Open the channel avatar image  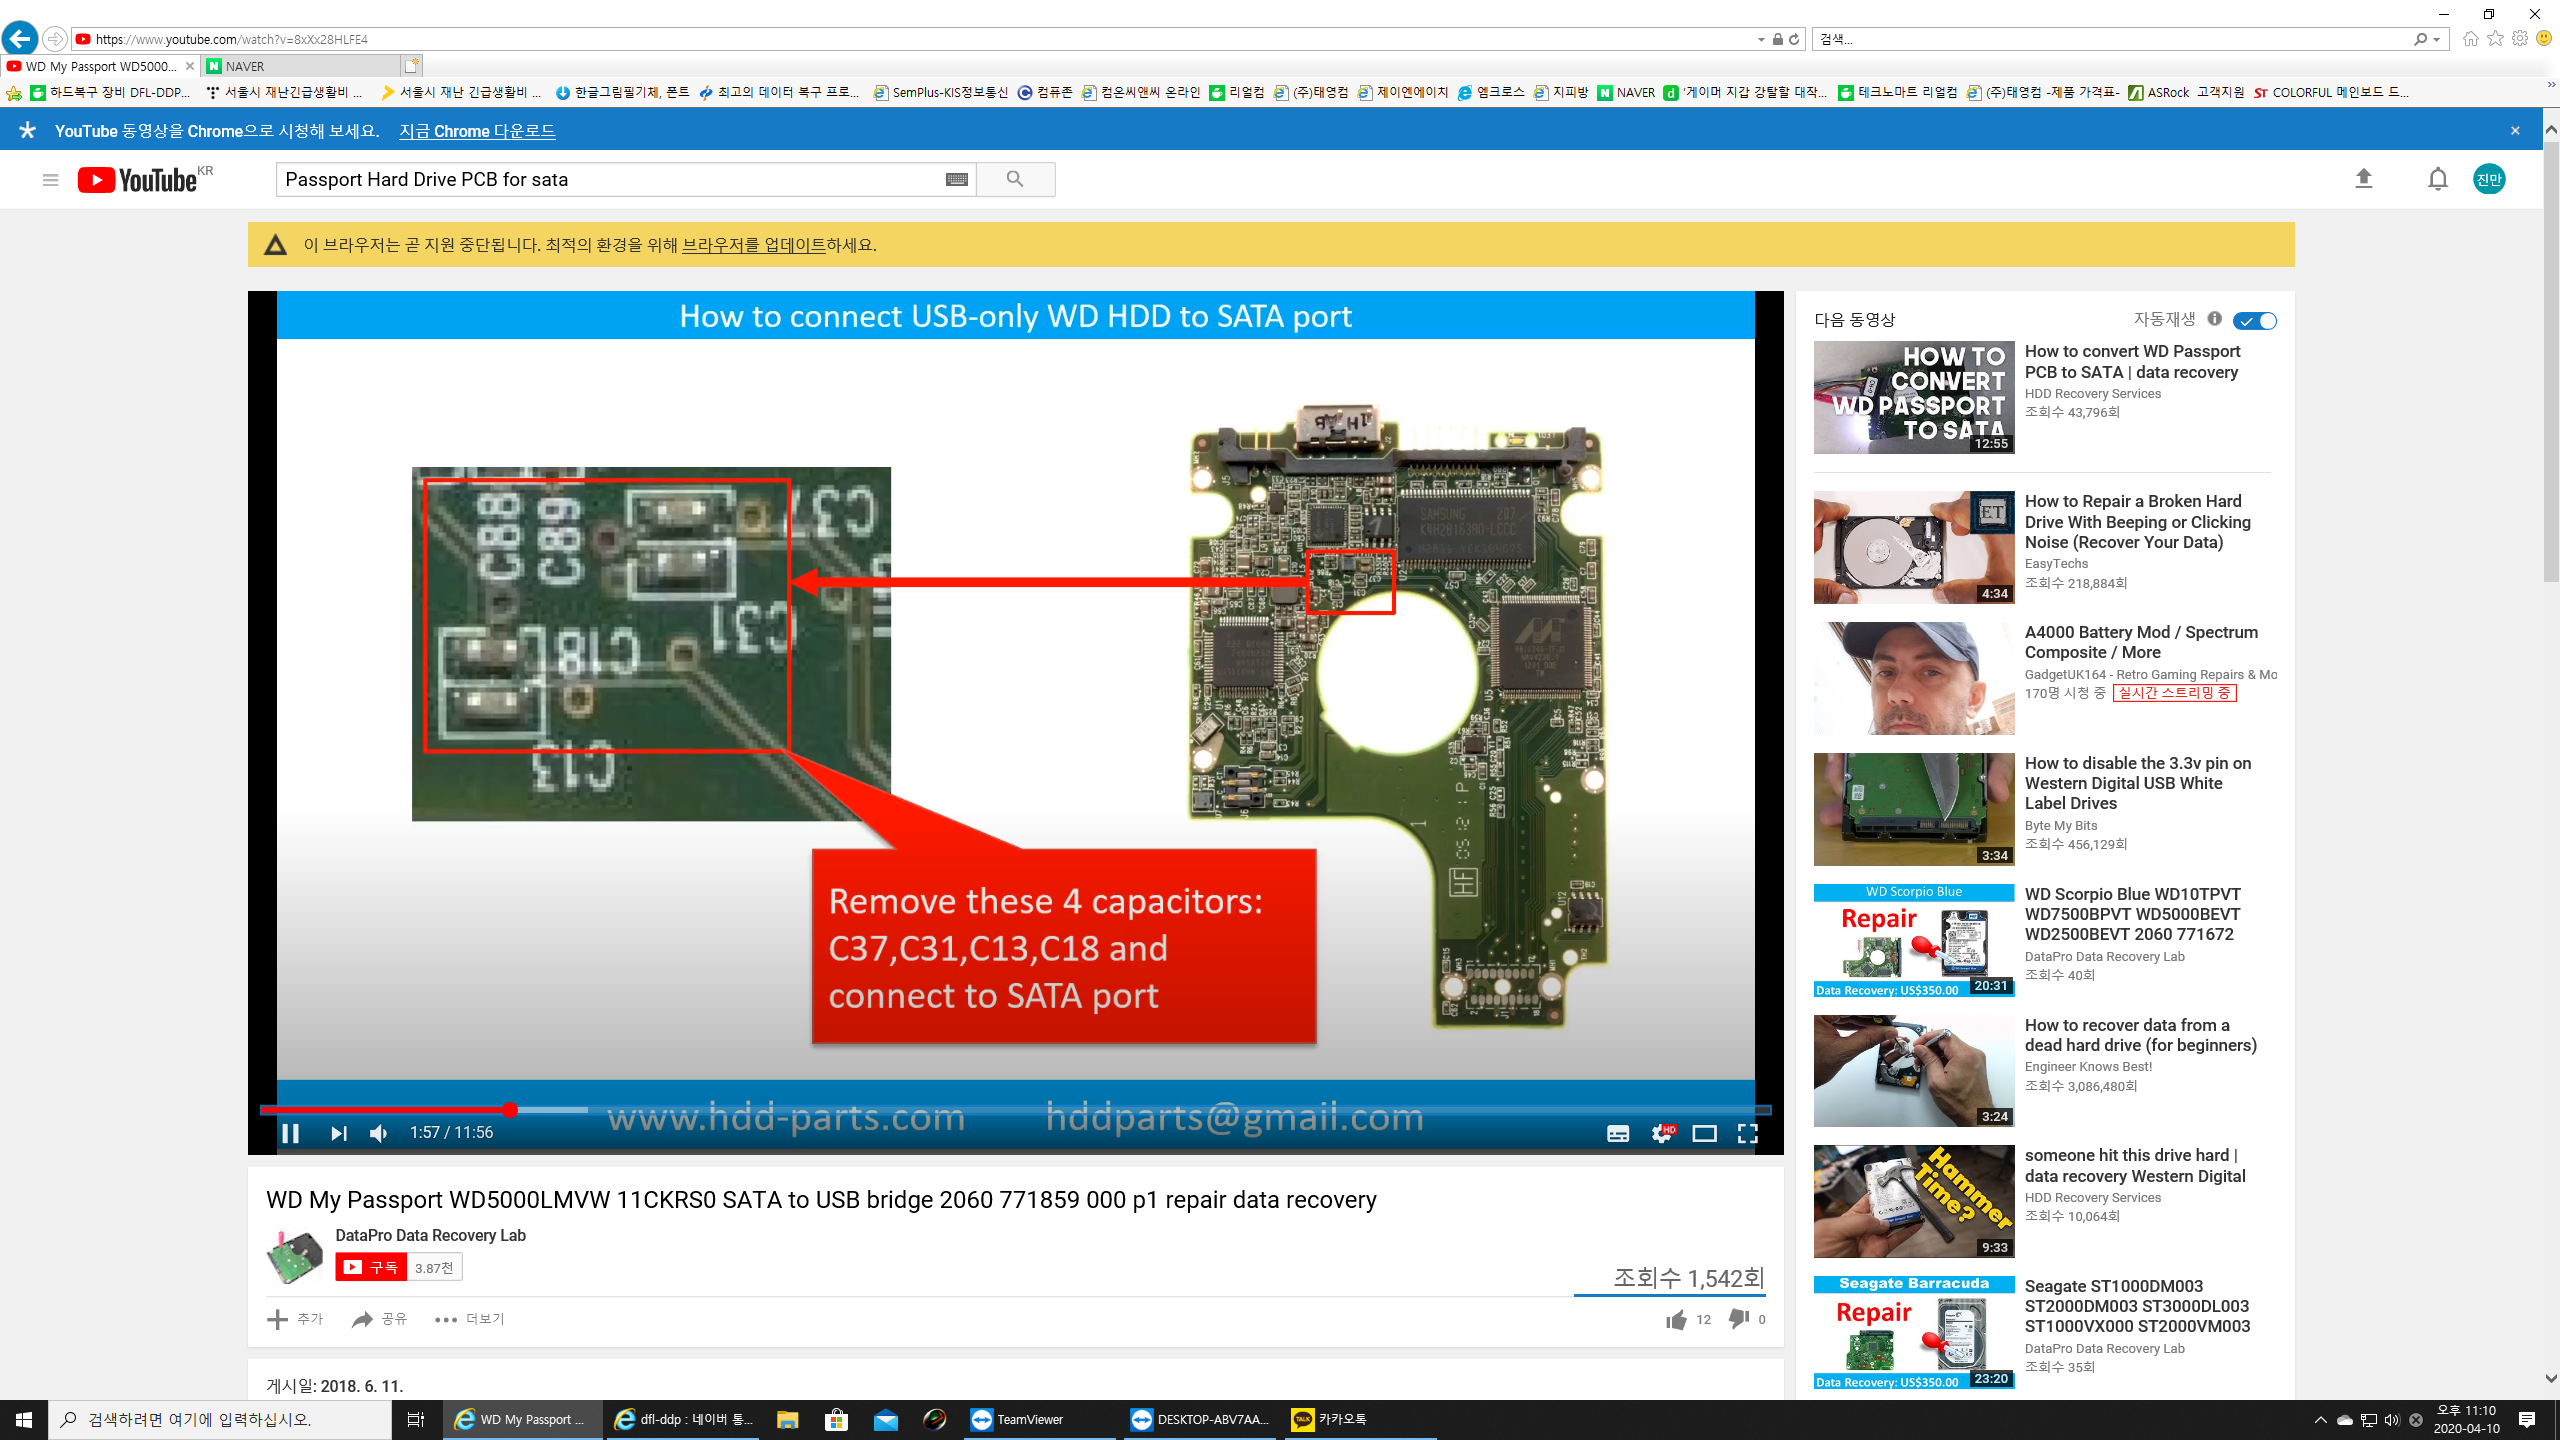[x=294, y=1256]
